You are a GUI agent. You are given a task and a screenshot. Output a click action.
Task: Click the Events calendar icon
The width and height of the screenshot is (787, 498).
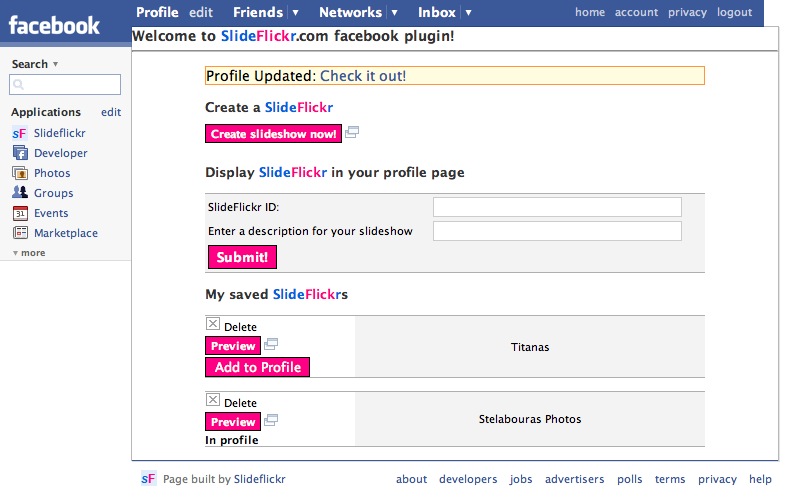click(19, 213)
